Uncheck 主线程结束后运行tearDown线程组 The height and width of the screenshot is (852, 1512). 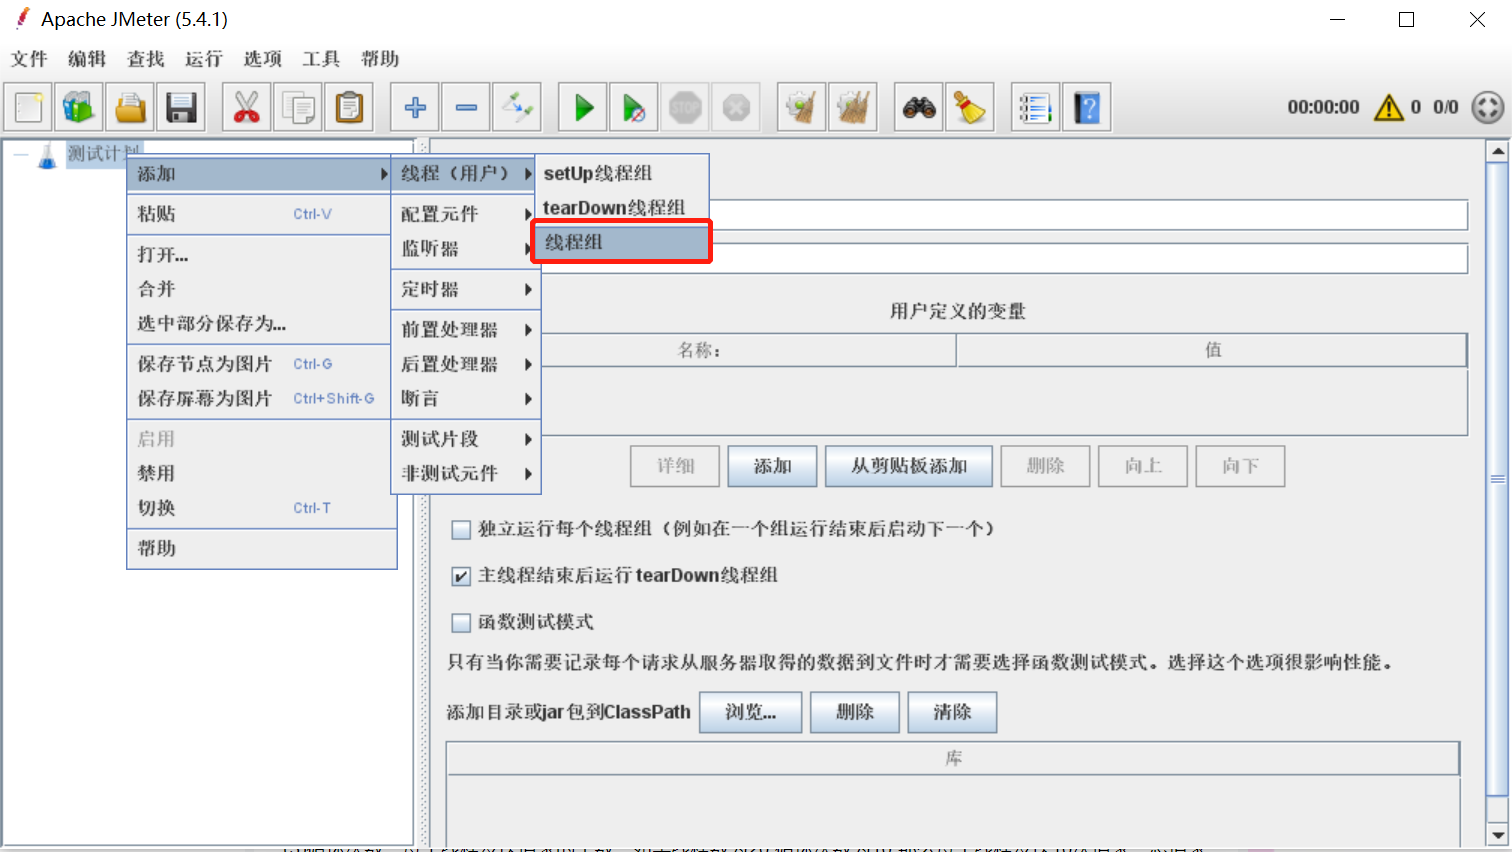click(461, 576)
